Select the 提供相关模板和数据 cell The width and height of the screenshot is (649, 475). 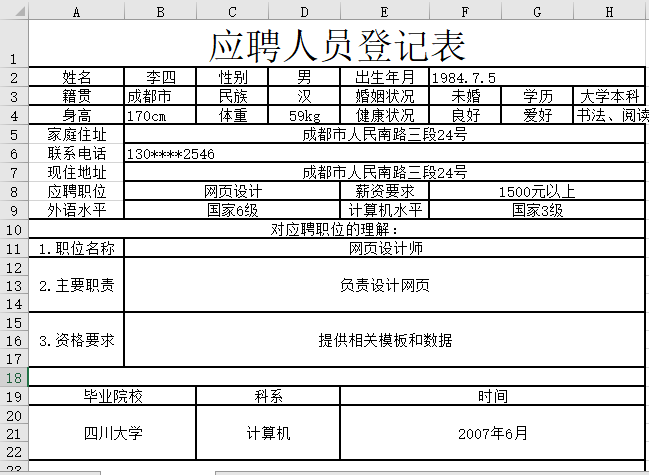pos(384,340)
